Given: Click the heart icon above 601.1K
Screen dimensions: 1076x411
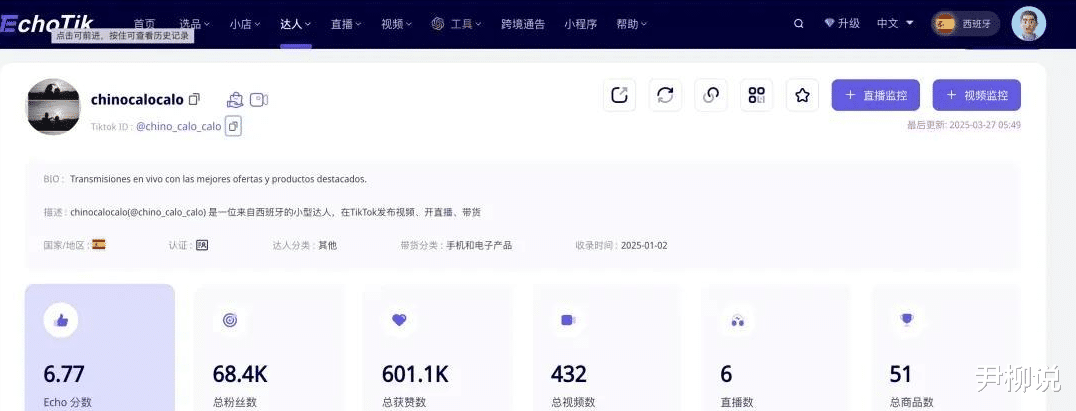Looking at the screenshot, I should pyautogui.click(x=399, y=320).
